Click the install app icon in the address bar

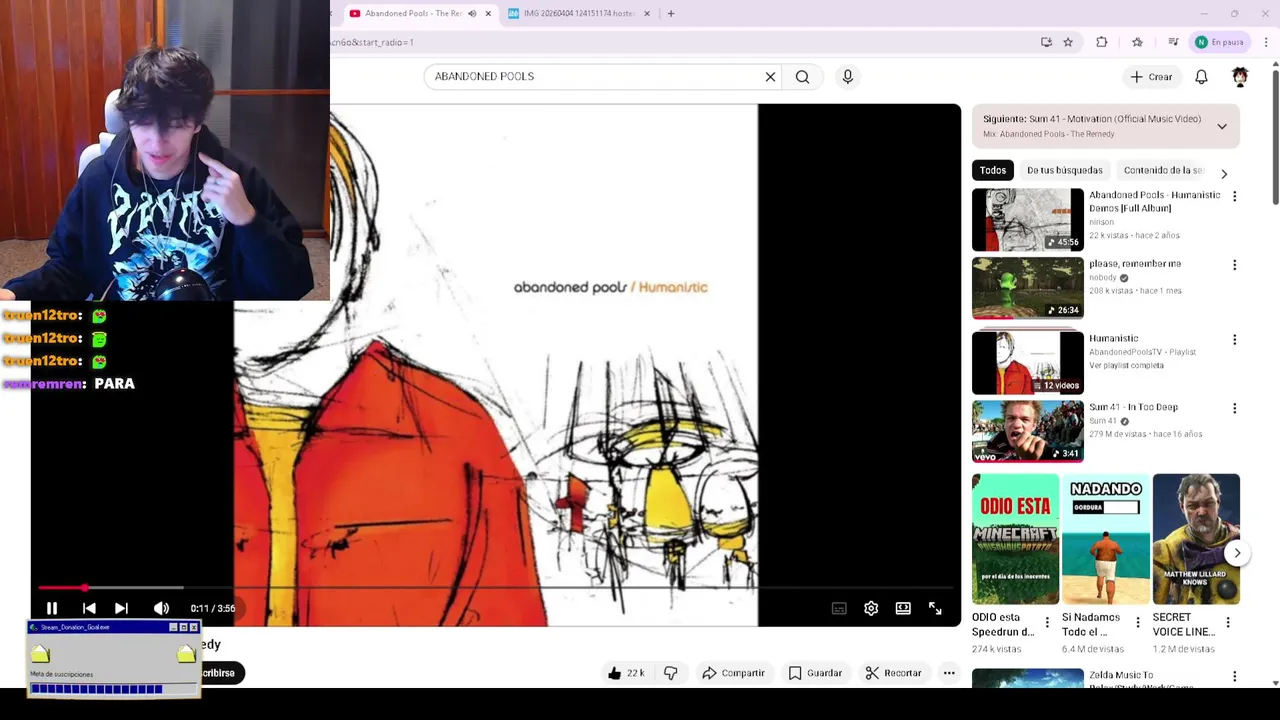1046,42
